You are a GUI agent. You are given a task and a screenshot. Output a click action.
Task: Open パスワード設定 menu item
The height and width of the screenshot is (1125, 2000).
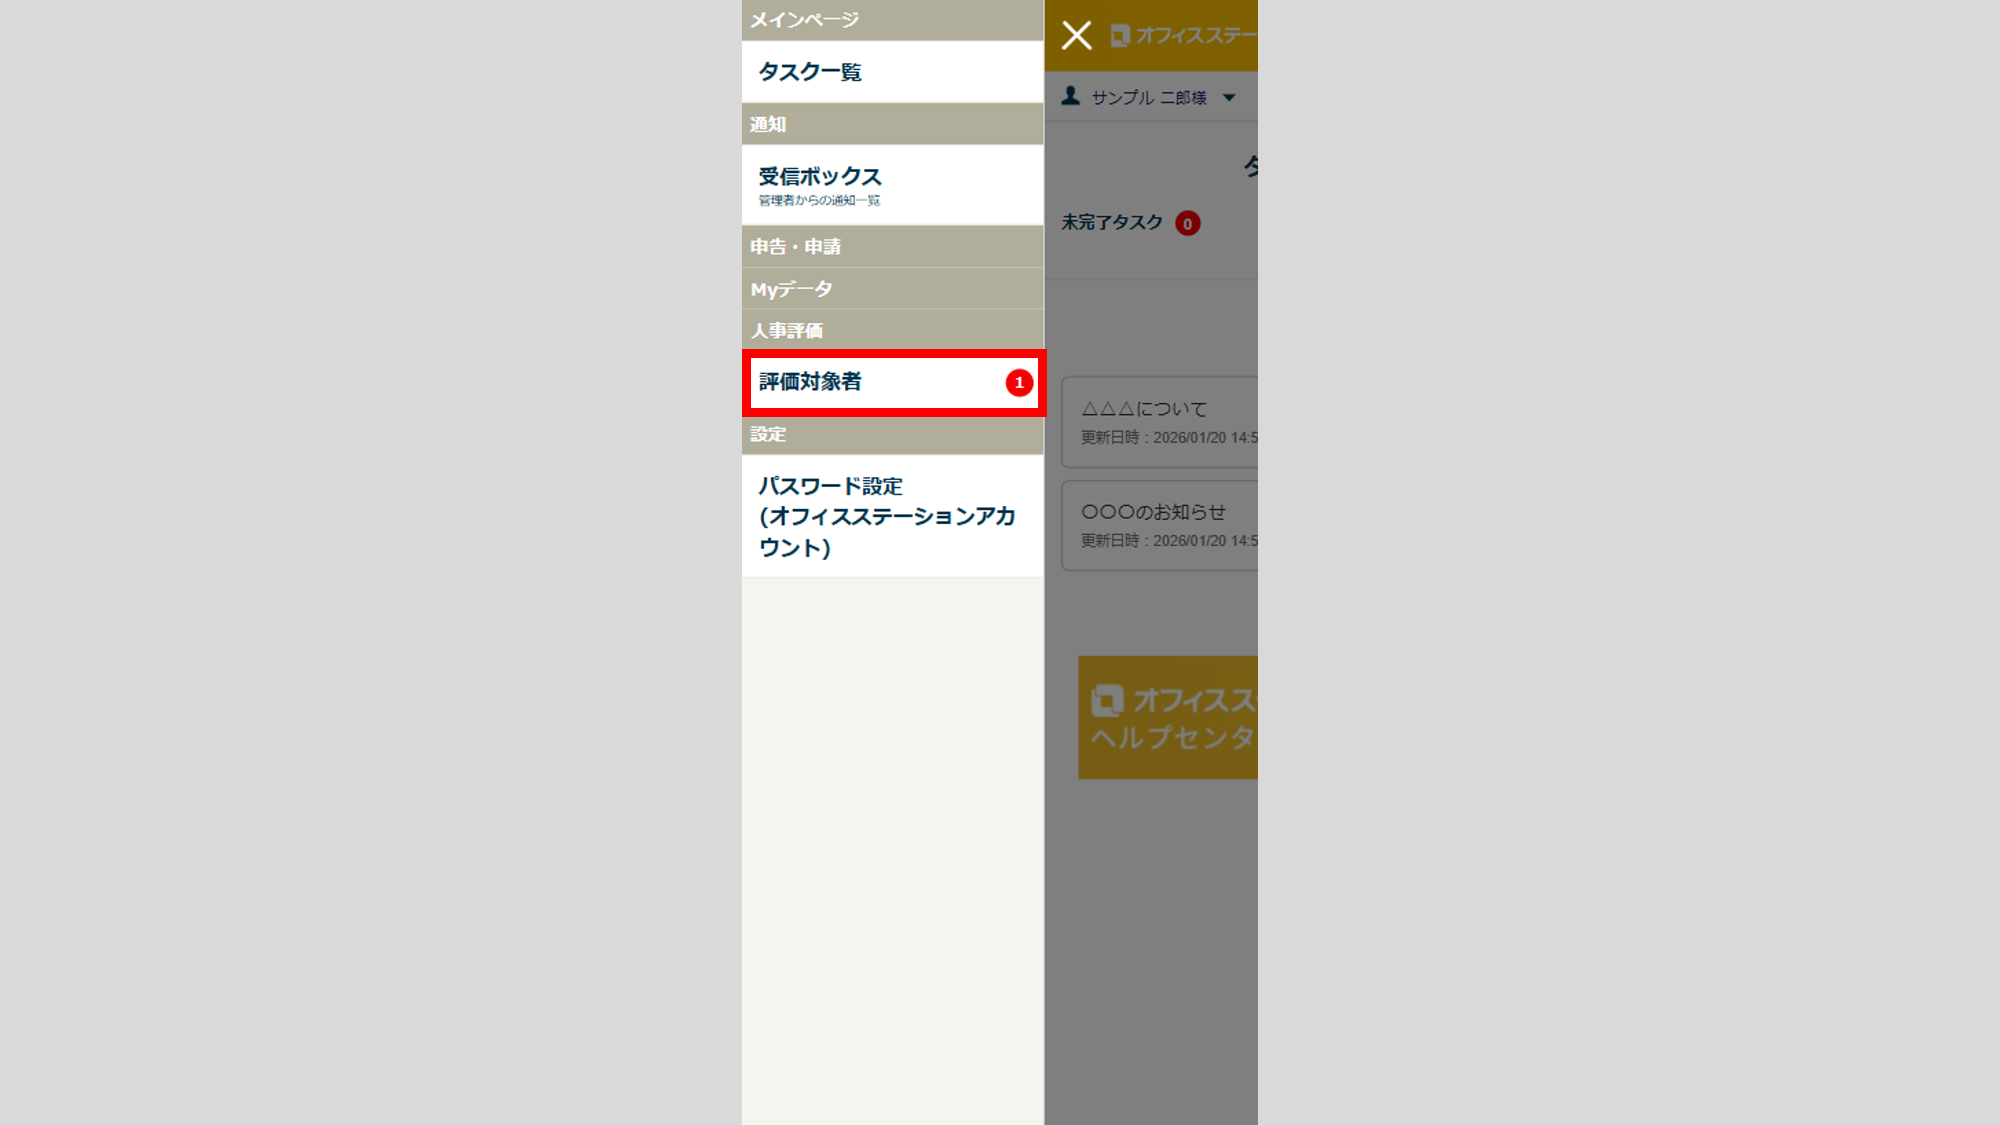[892, 516]
